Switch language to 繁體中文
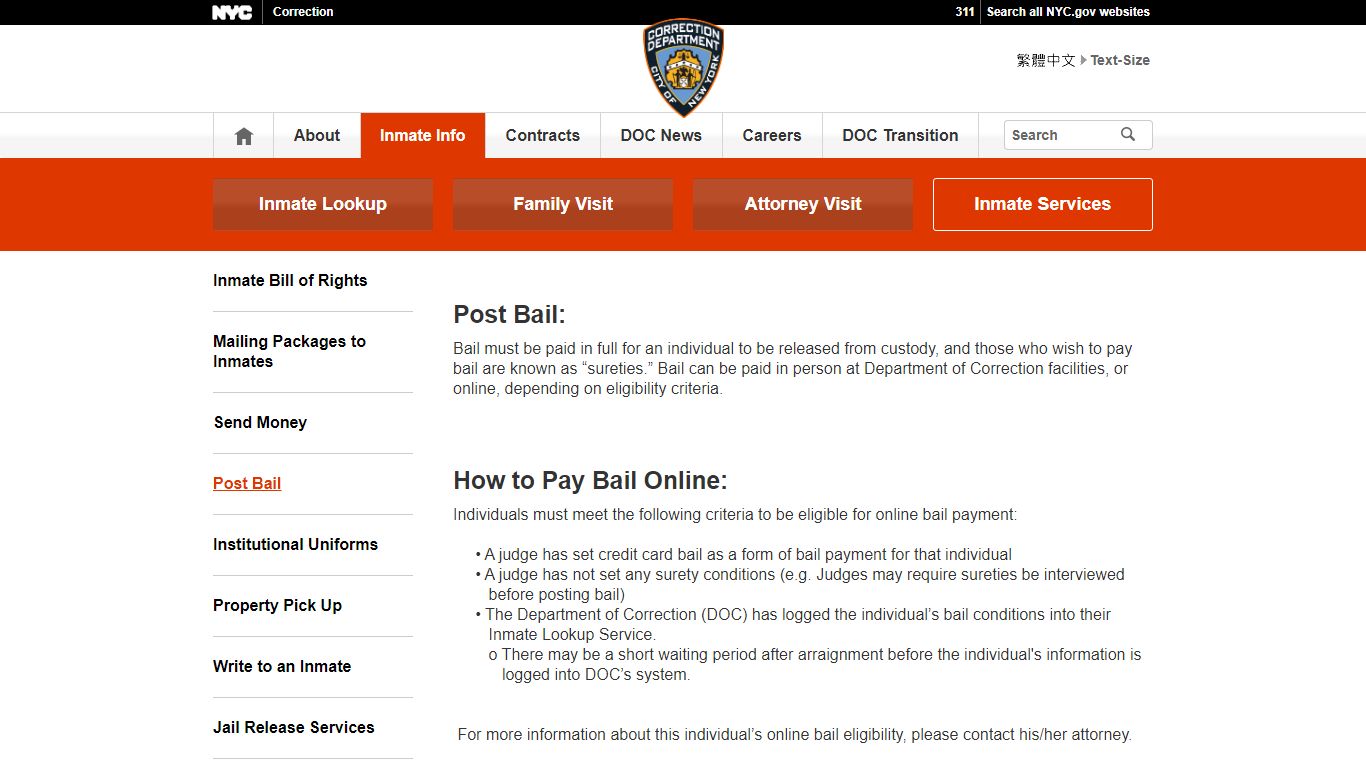This screenshot has height=768, width=1366. pyautogui.click(x=1046, y=60)
